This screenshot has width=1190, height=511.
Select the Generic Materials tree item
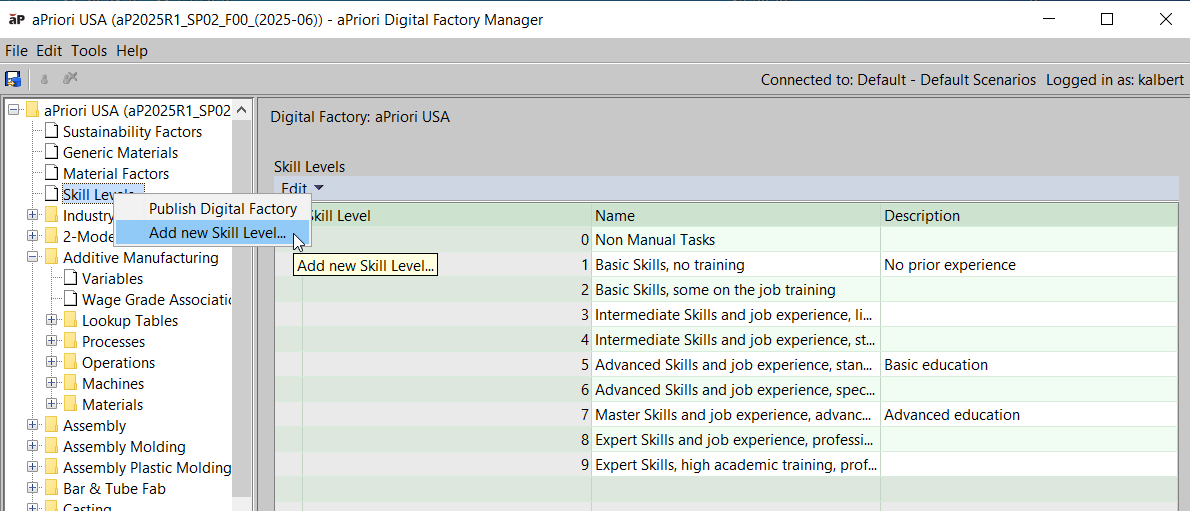point(121,153)
